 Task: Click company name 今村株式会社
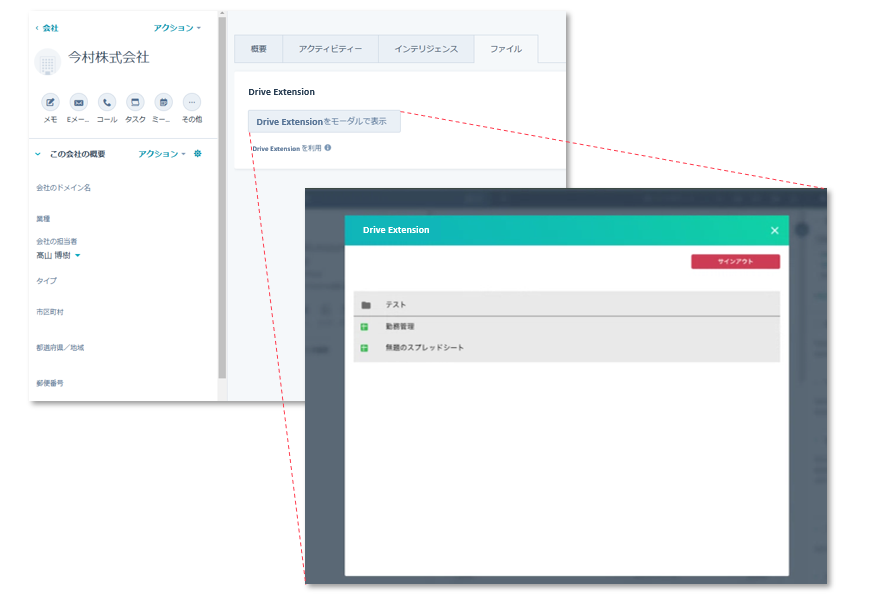(109, 57)
